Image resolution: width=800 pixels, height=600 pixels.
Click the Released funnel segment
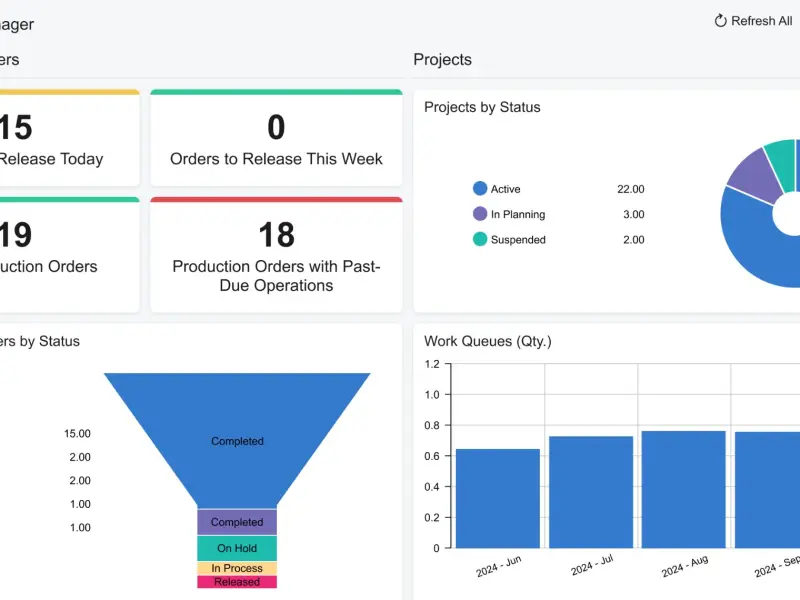[237, 582]
